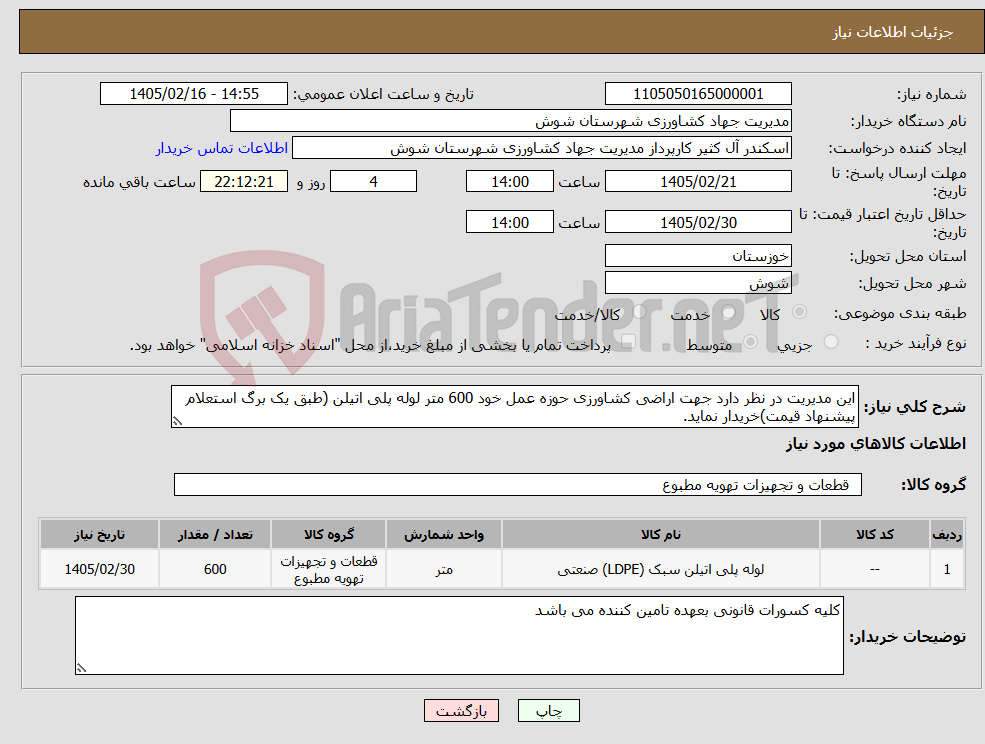Click the response deadline hour 14:00 field
The image size is (985, 744).
tap(509, 182)
